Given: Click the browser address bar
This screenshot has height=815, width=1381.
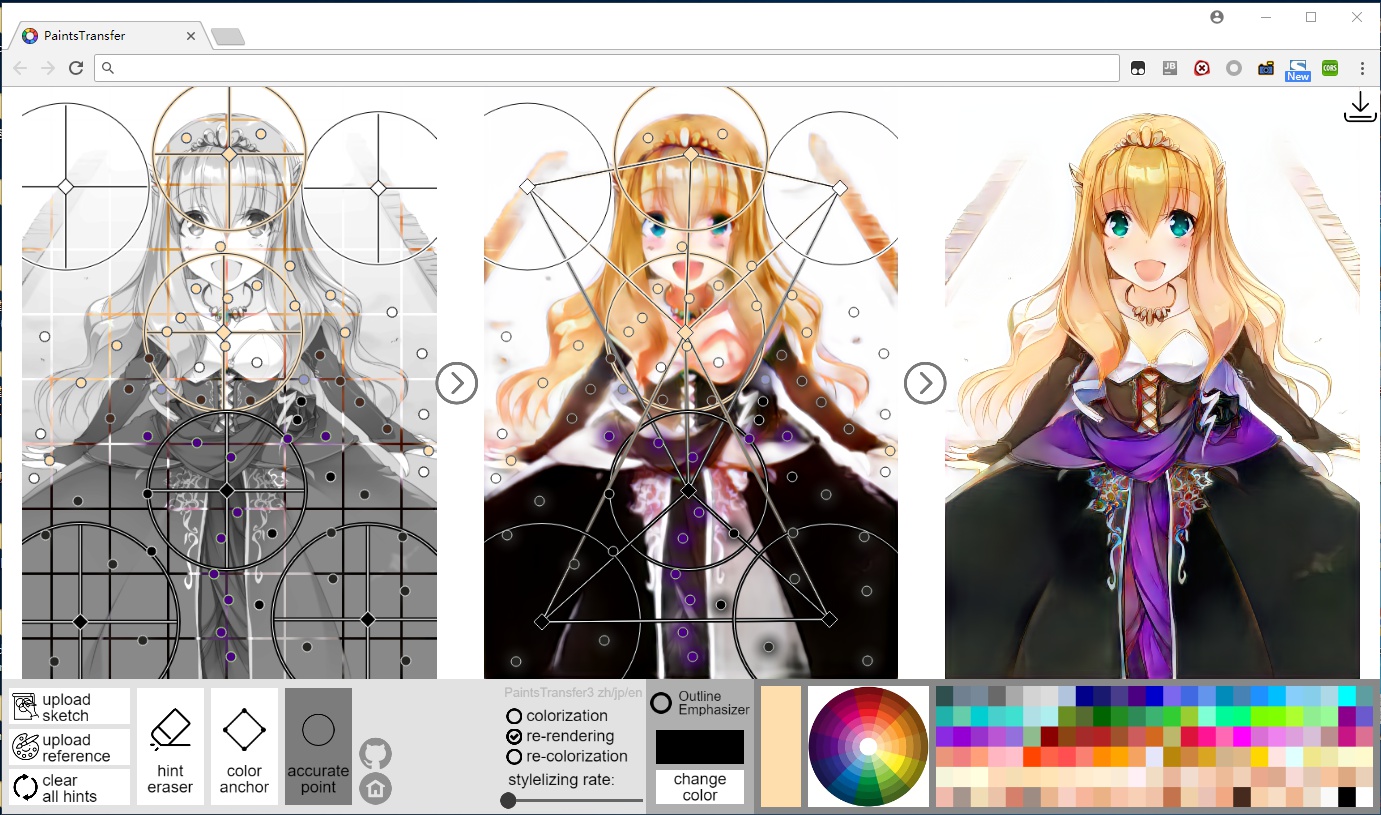Looking at the screenshot, I should coord(607,68).
